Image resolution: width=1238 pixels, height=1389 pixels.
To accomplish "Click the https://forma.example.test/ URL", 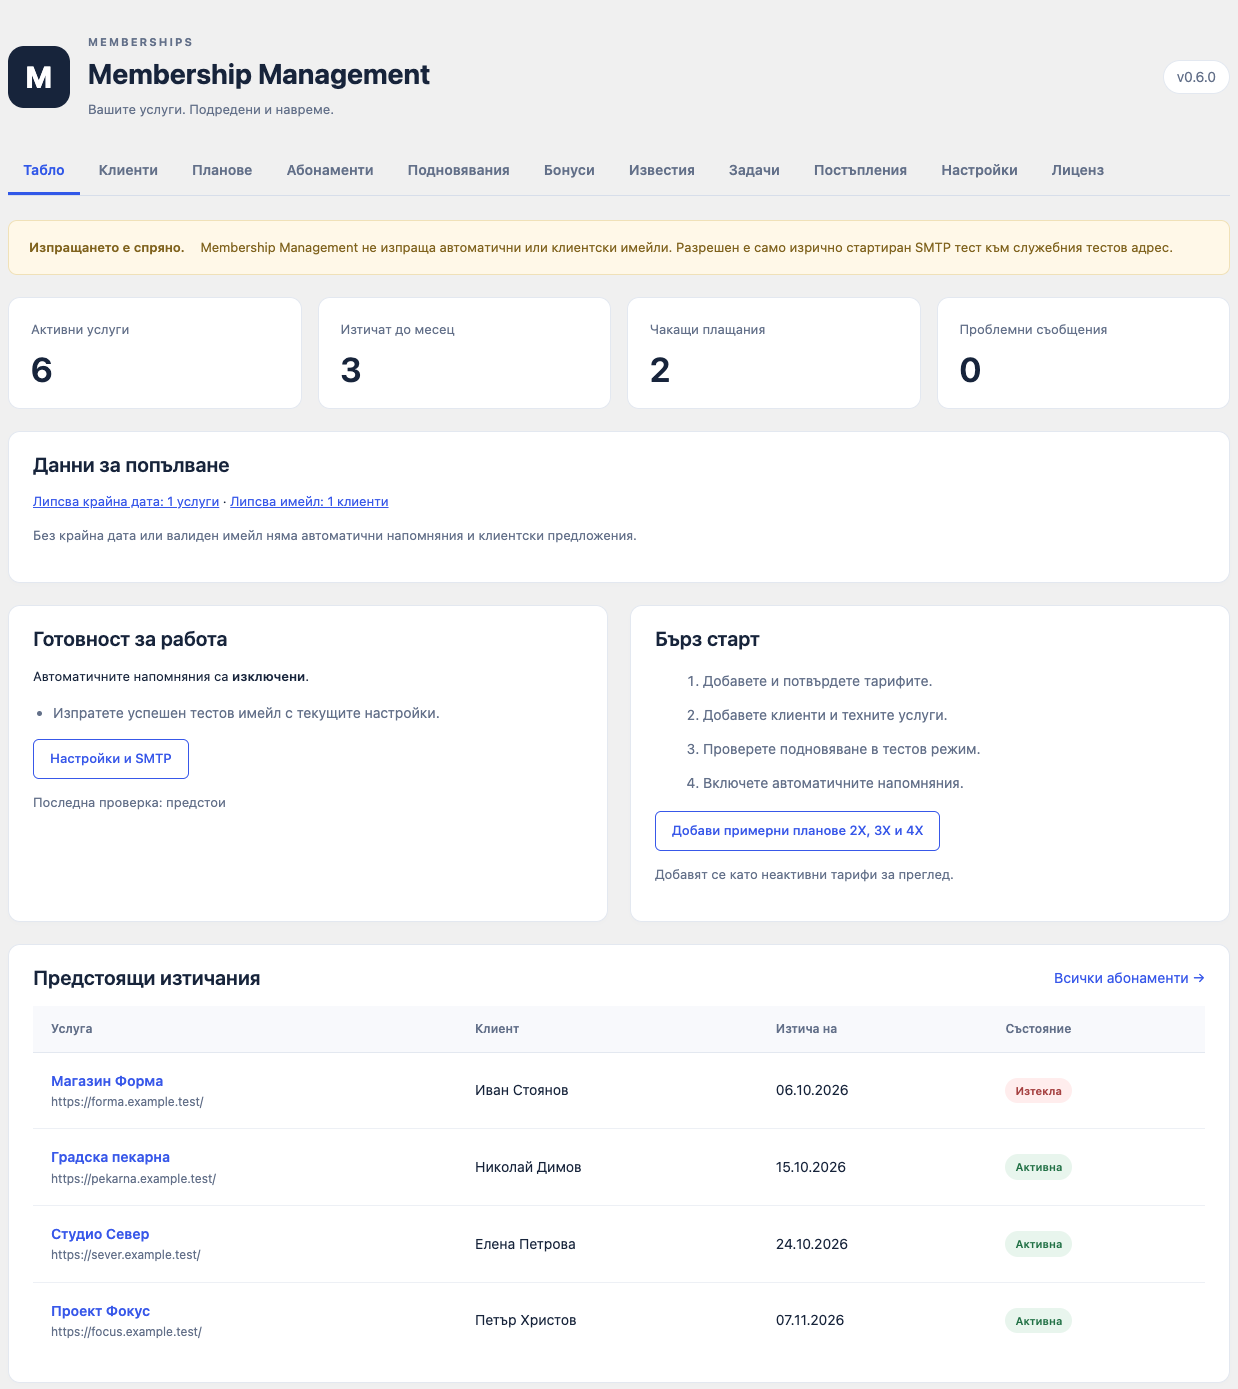I will [127, 1102].
